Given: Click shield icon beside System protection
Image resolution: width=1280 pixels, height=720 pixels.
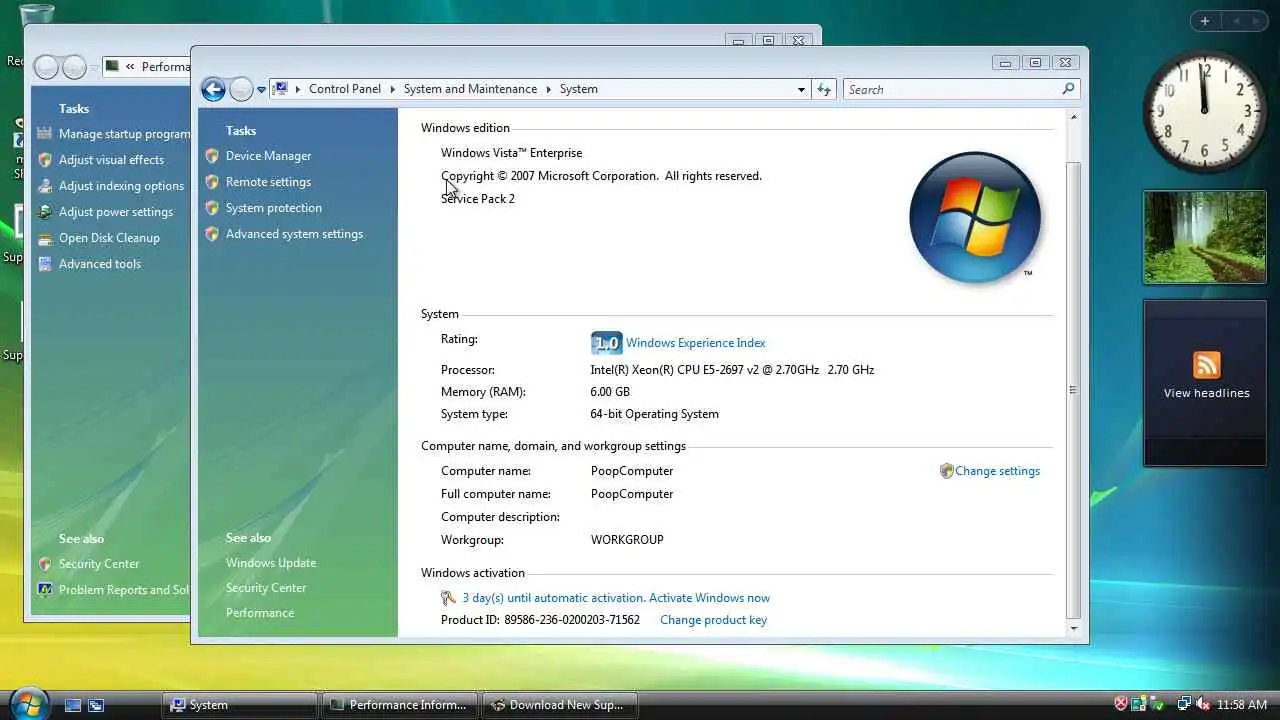Looking at the screenshot, I should point(212,208).
